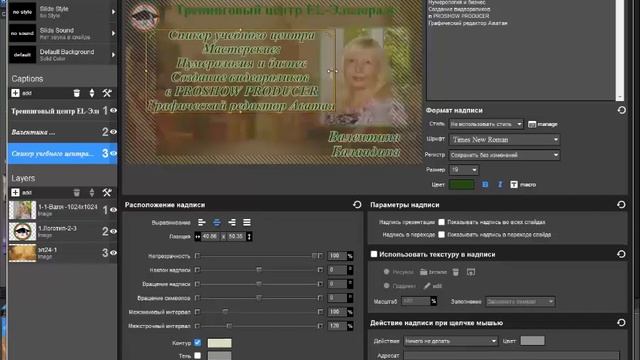
Task: Open the Шрифт font dropdown Times New Roman
Action: tap(504, 140)
